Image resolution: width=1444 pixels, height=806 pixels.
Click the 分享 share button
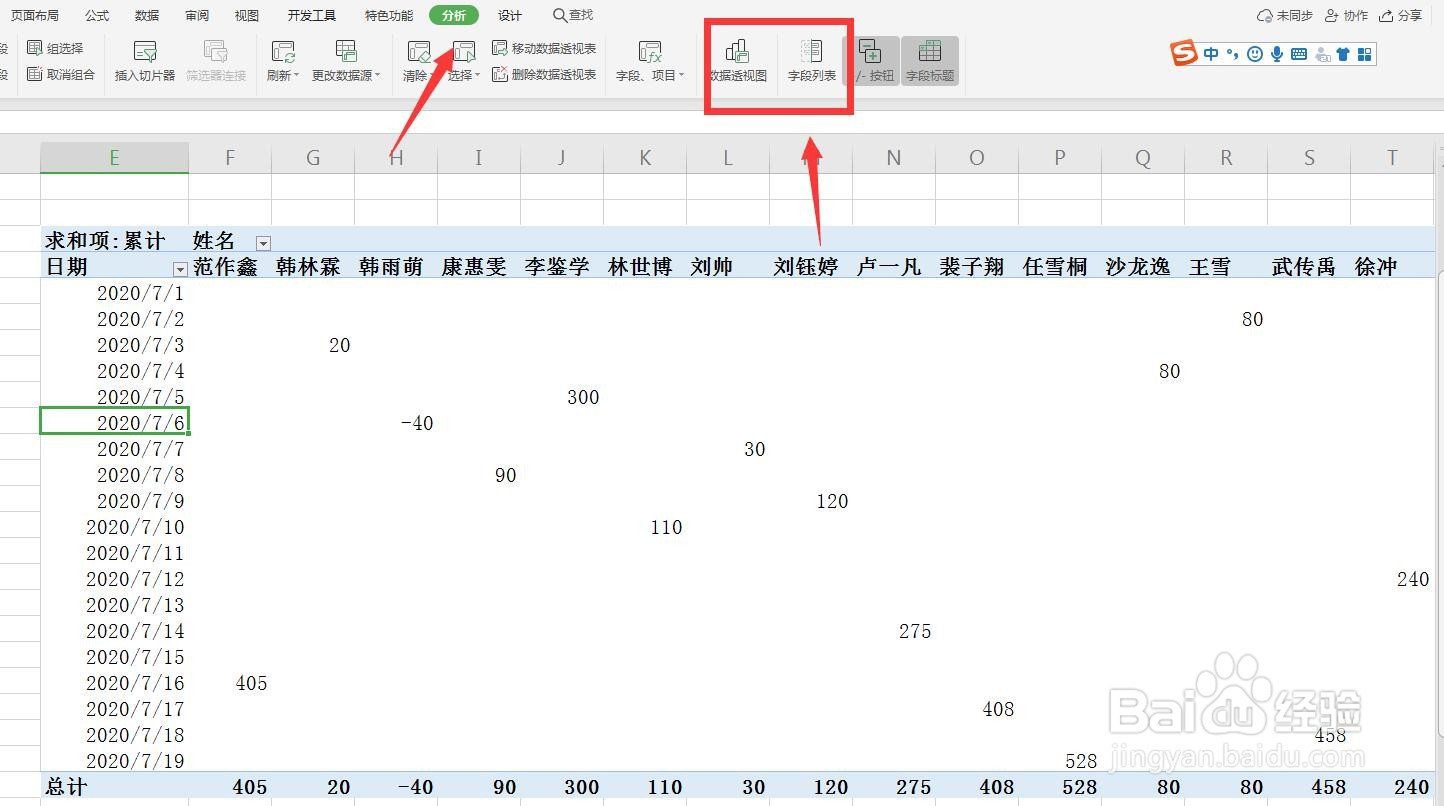pos(1409,15)
